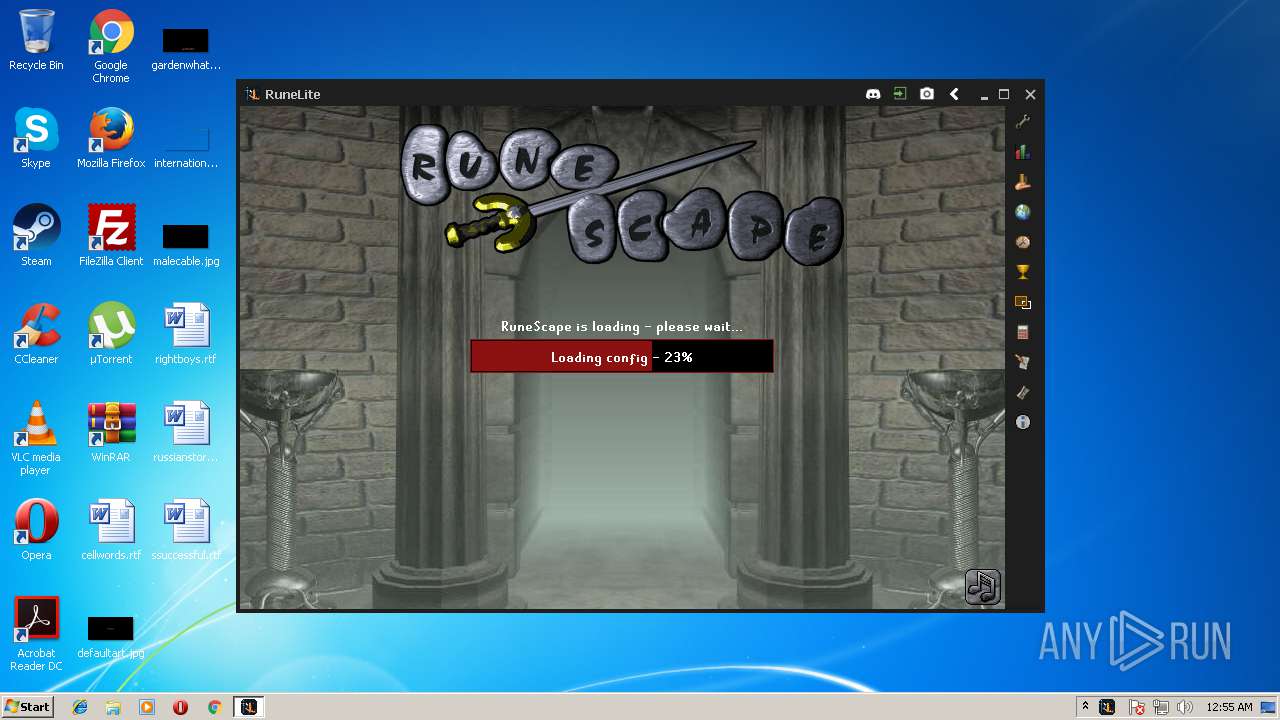Open Opera from the taskbar

pos(181,707)
